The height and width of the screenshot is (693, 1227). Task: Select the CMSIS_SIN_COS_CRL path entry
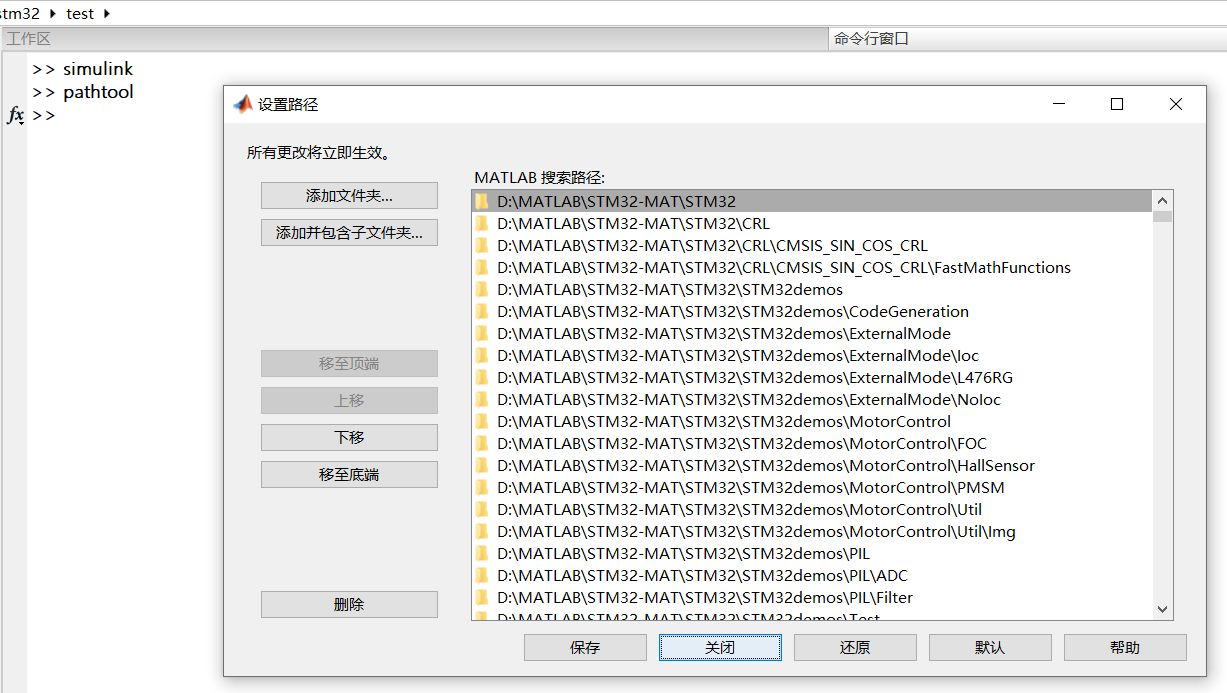click(x=712, y=245)
